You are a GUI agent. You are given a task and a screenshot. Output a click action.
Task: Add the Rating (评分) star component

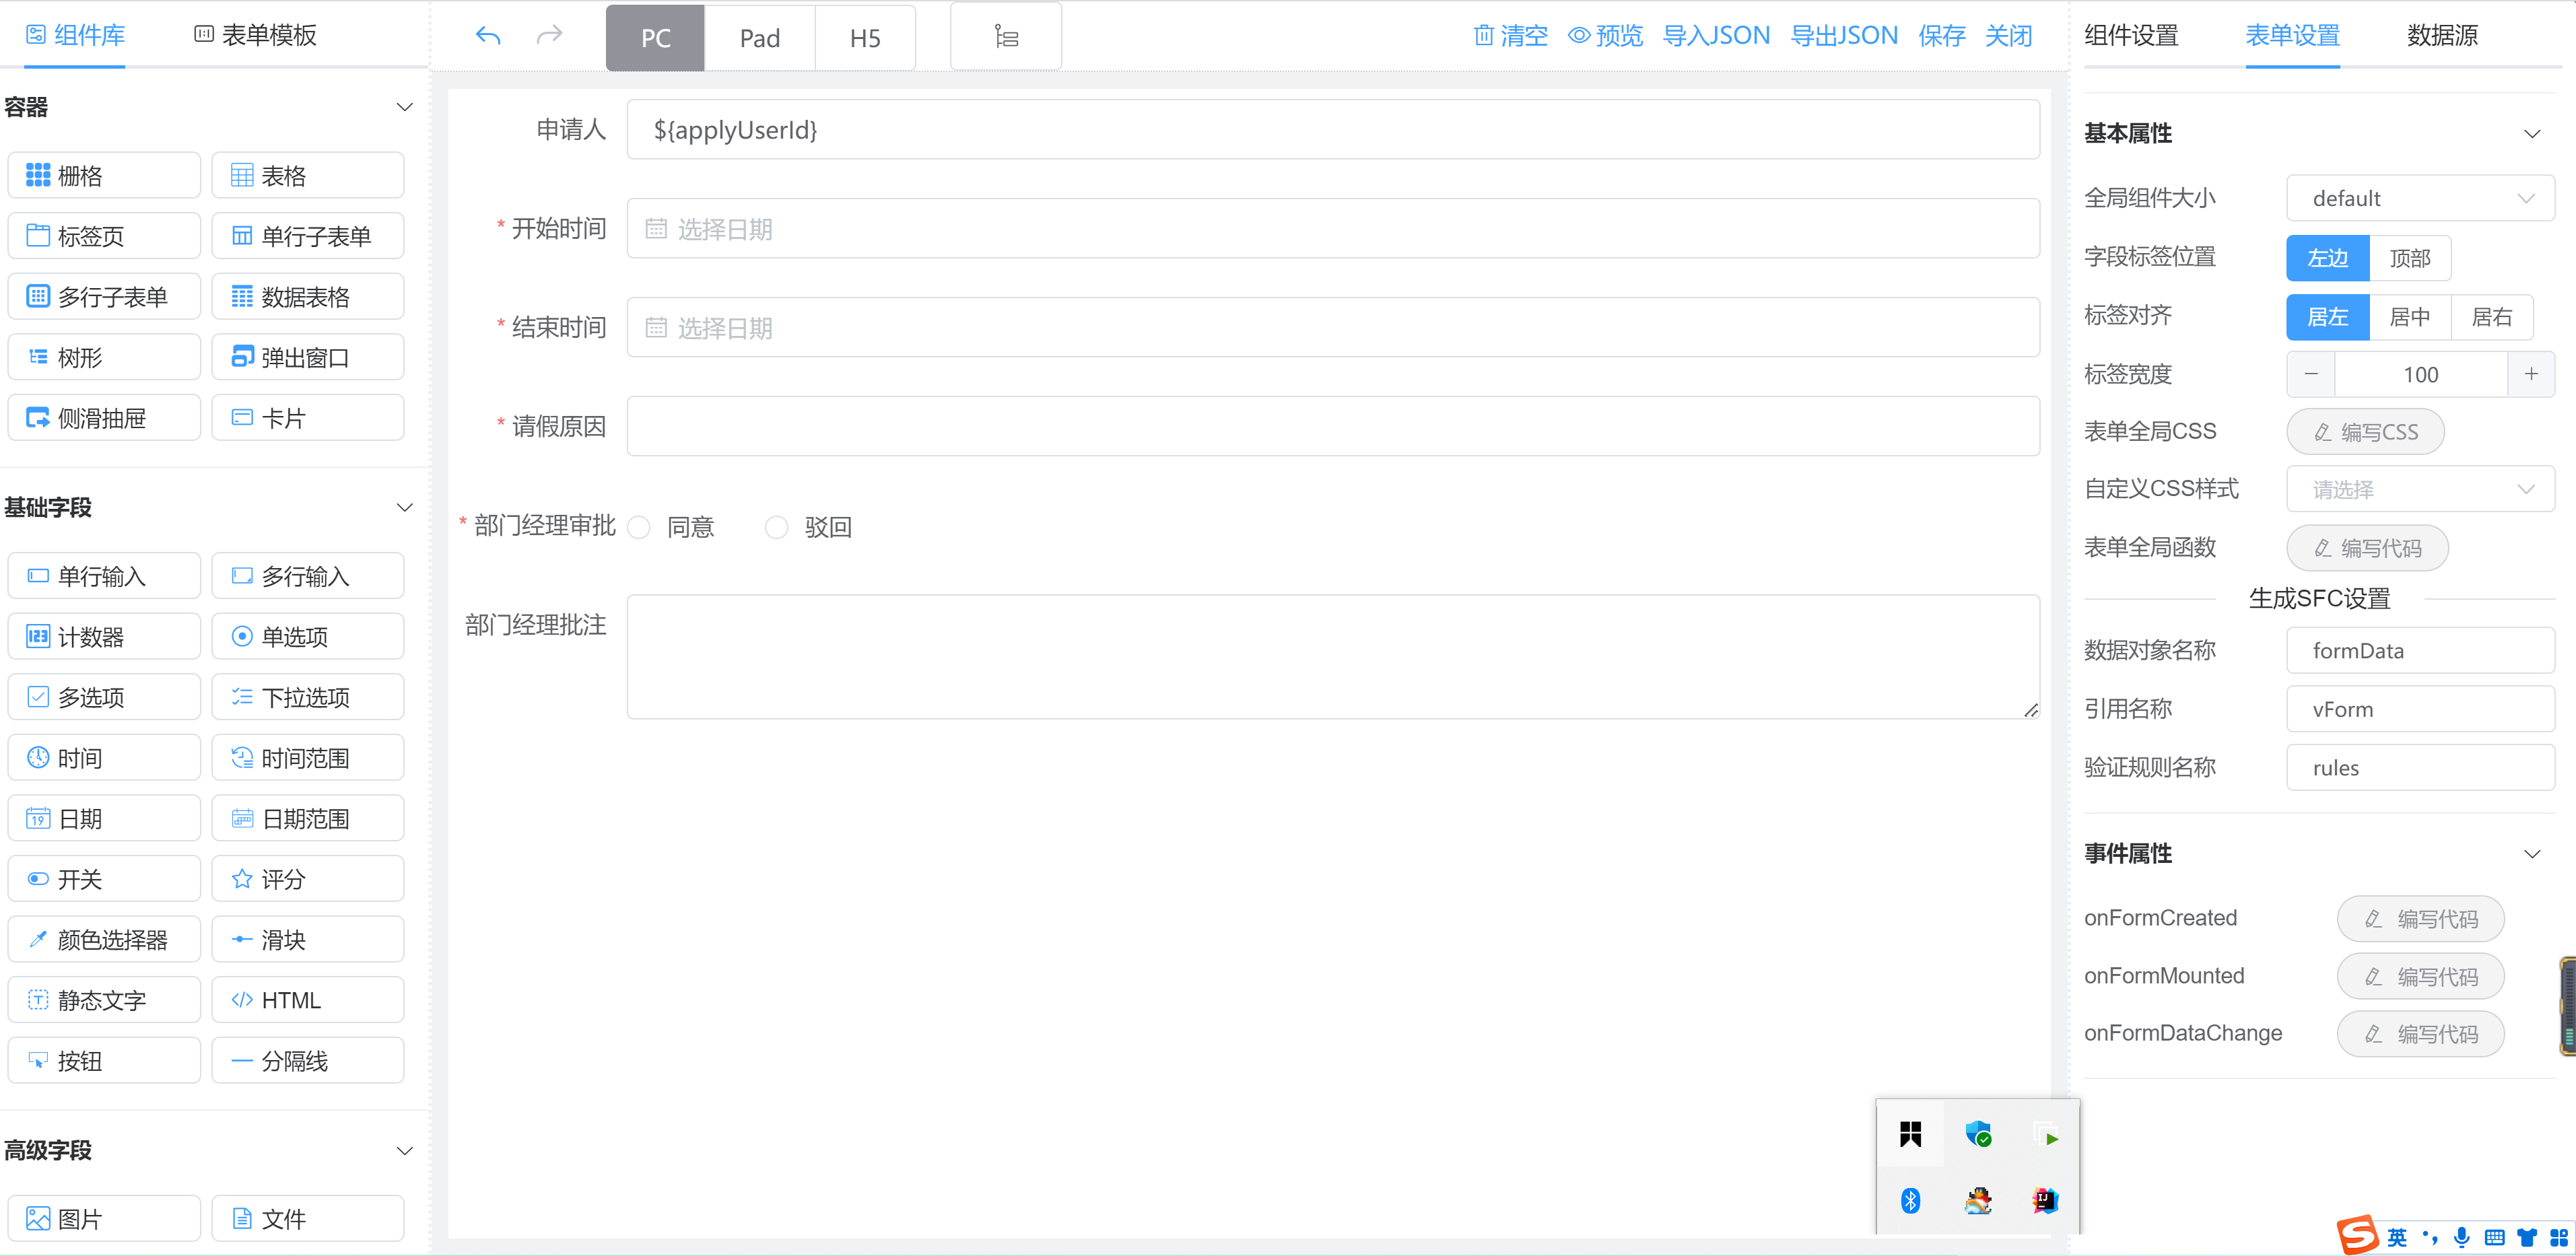click(308, 879)
